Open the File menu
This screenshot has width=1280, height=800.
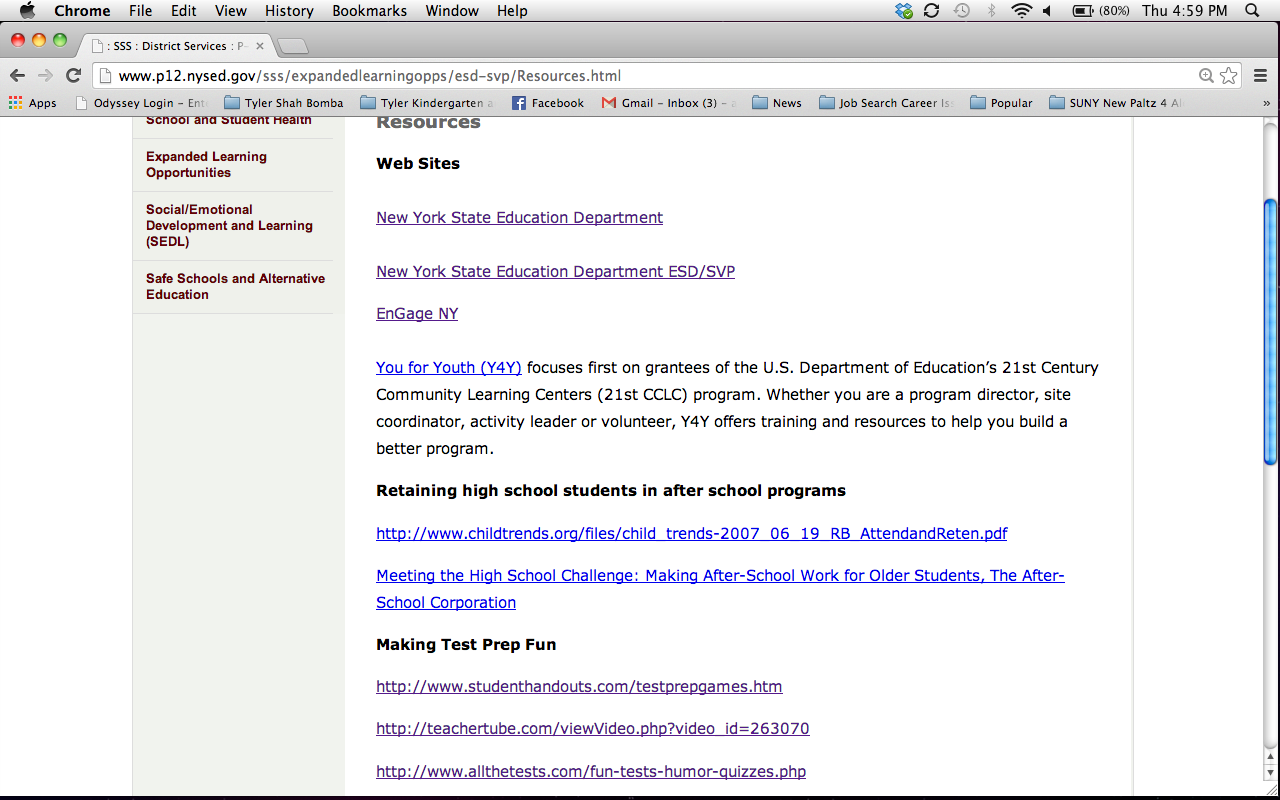click(x=140, y=11)
